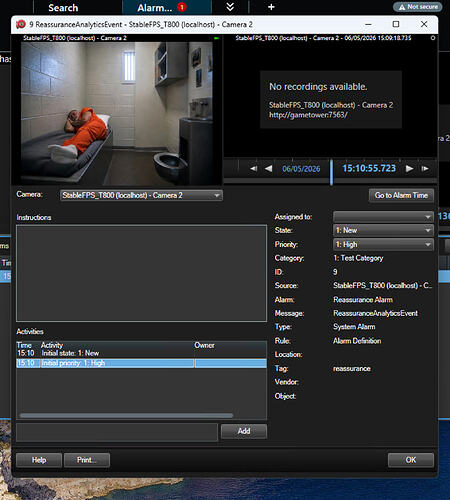Jump to previous sequence in playback
This screenshot has height=500, width=450.
click(253, 169)
